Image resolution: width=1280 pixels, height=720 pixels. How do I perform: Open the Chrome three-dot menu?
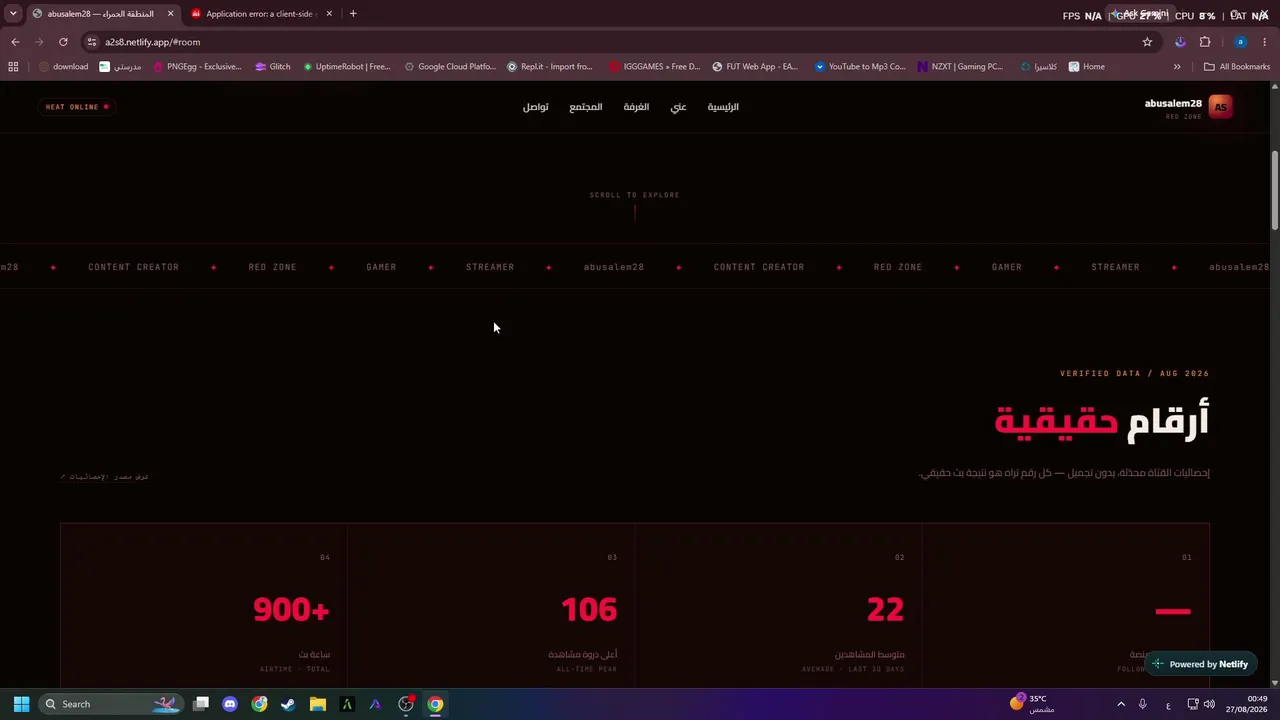(1265, 42)
